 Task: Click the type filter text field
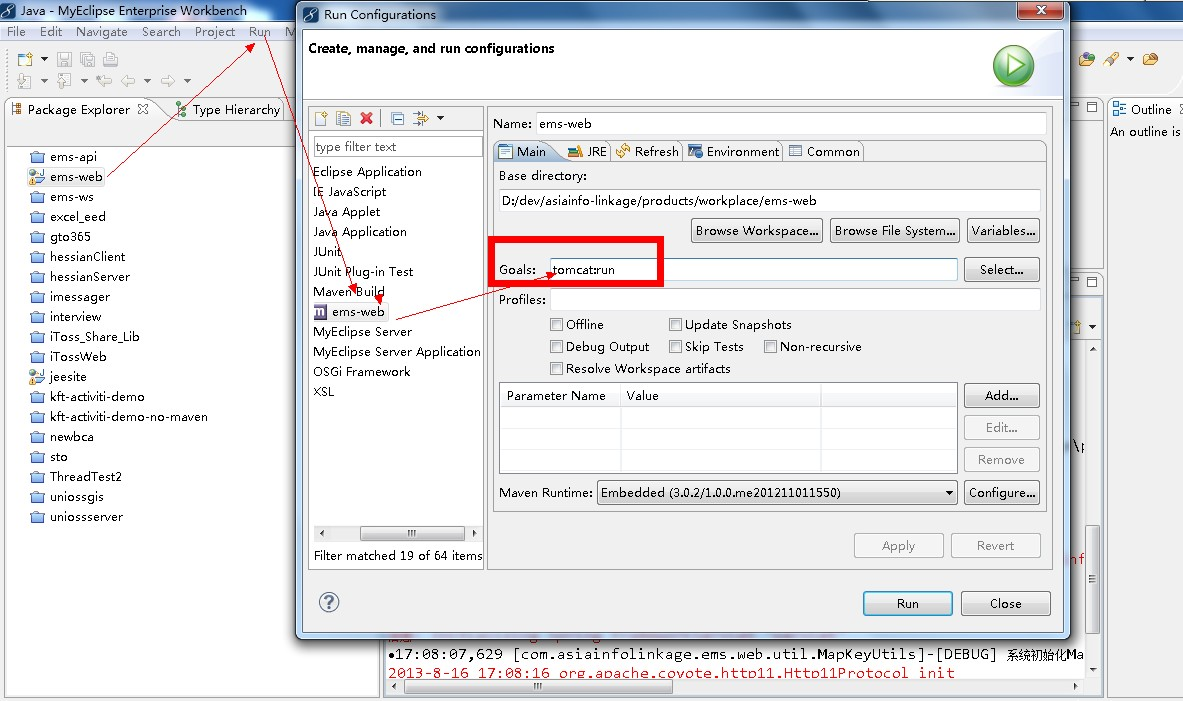pos(398,146)
